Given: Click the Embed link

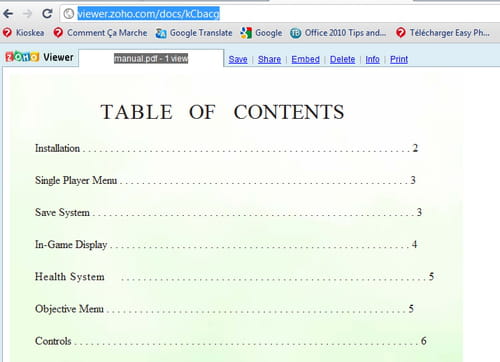Looking at the screenshot, I should 306,59.
